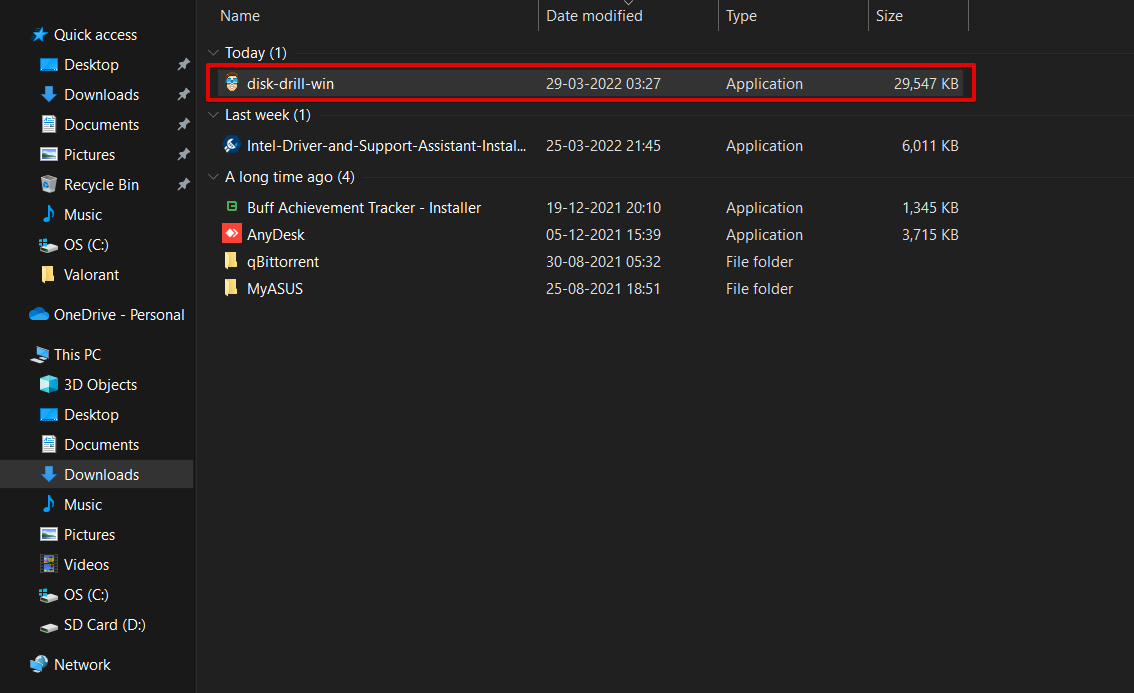Open OneDrive - Personal label in sidebar

point(119,315)
